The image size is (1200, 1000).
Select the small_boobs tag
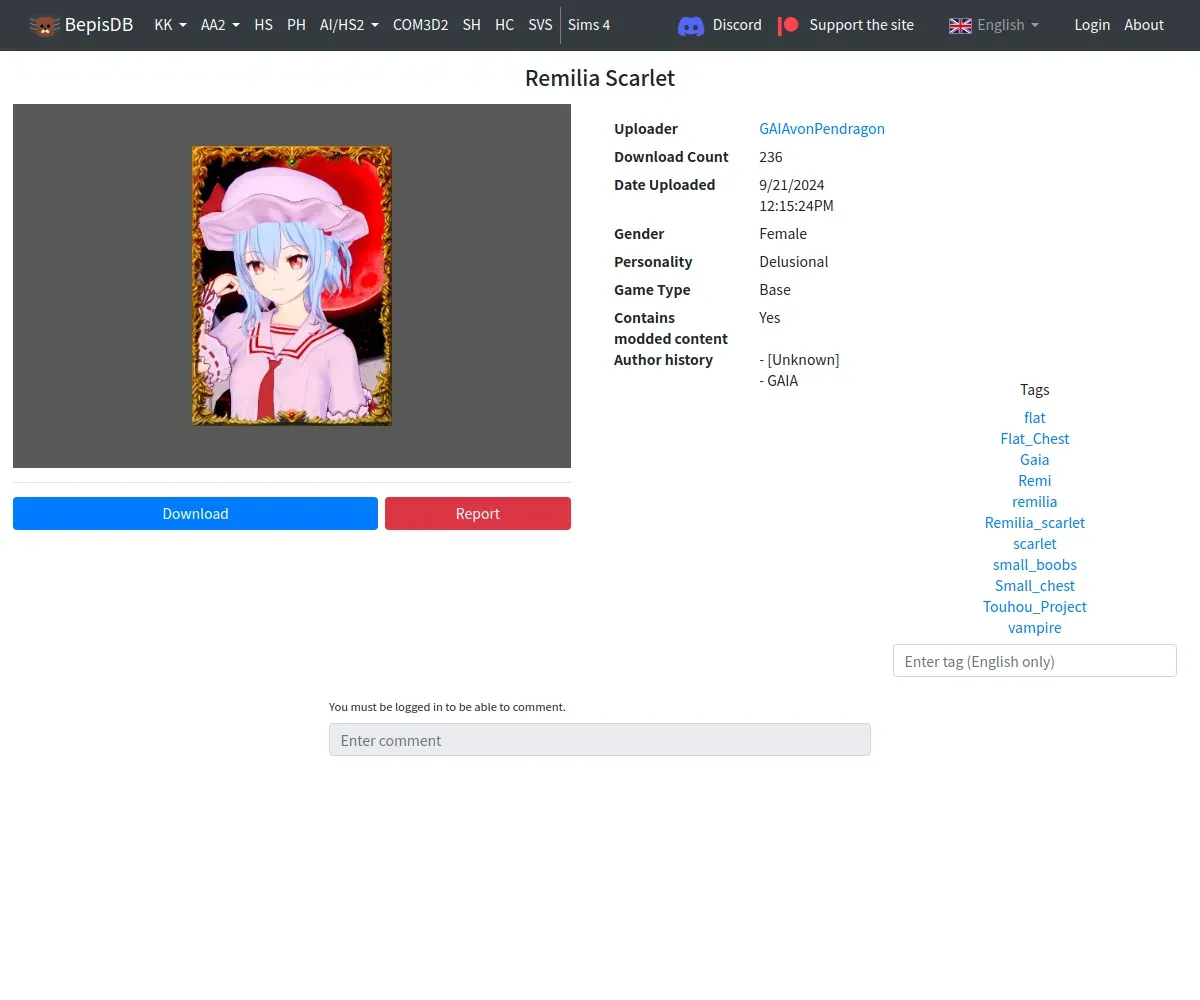coord(1035,565)
